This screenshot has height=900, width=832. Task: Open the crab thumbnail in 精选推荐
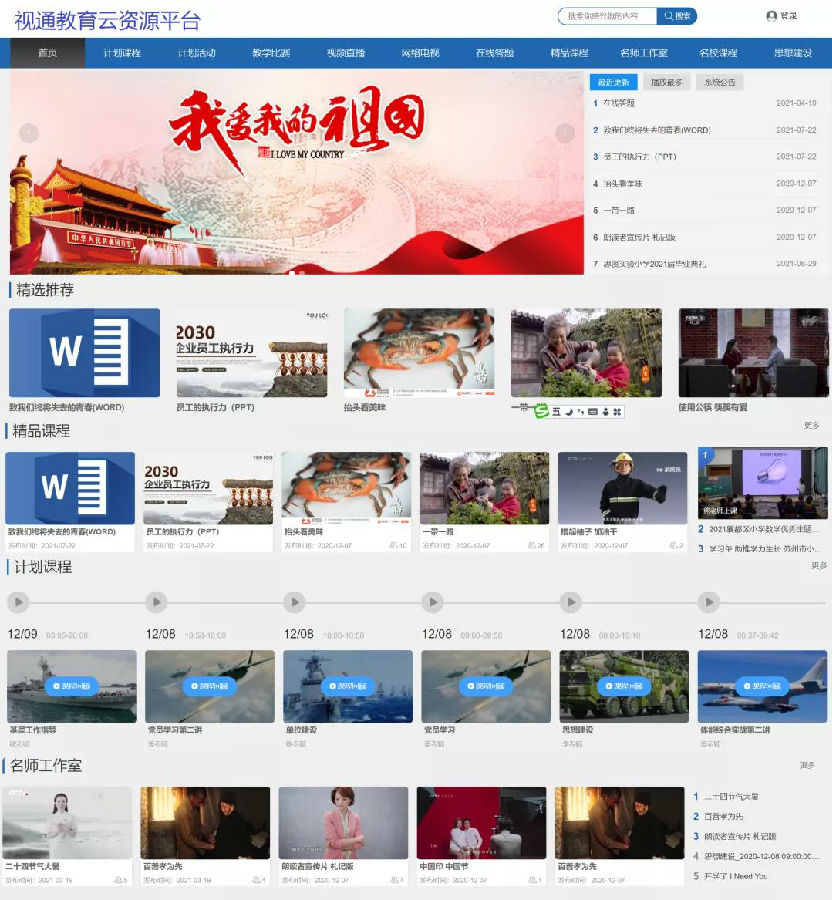pos(419,353)
